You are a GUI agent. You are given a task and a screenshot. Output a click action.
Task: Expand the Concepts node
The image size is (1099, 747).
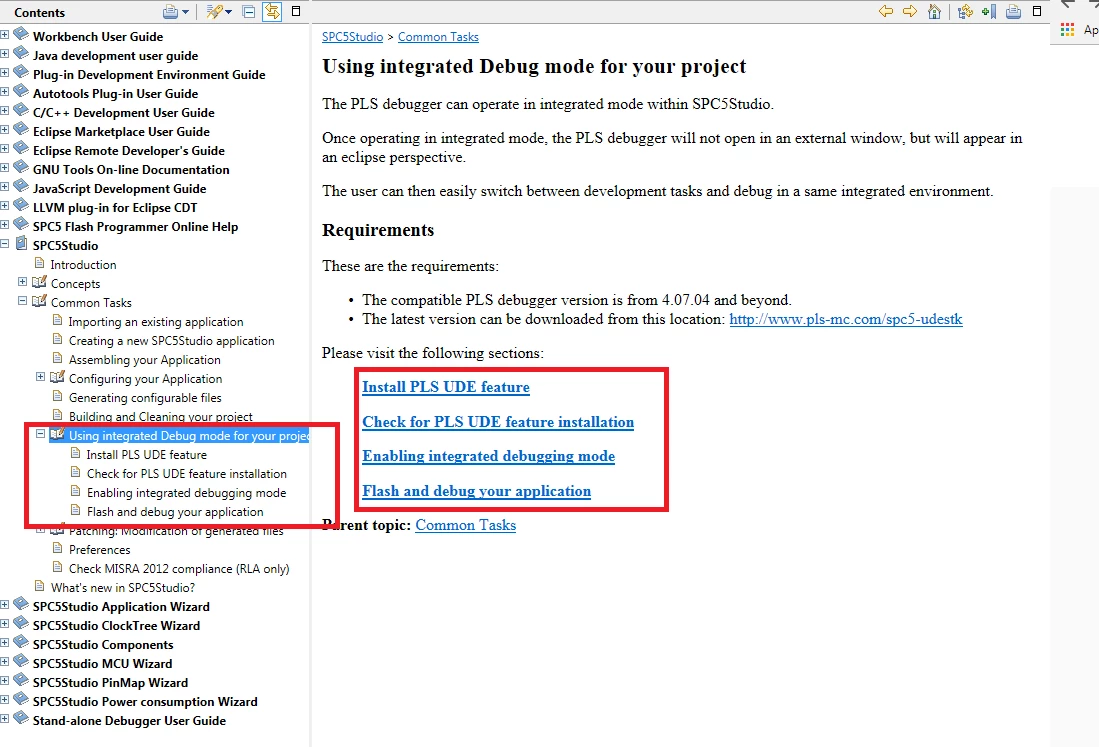pos(22,282)
